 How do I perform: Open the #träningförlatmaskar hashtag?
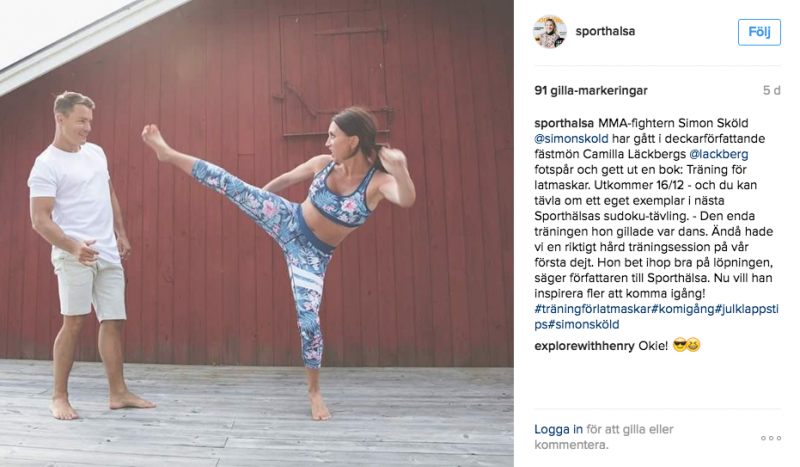point(593,309)
